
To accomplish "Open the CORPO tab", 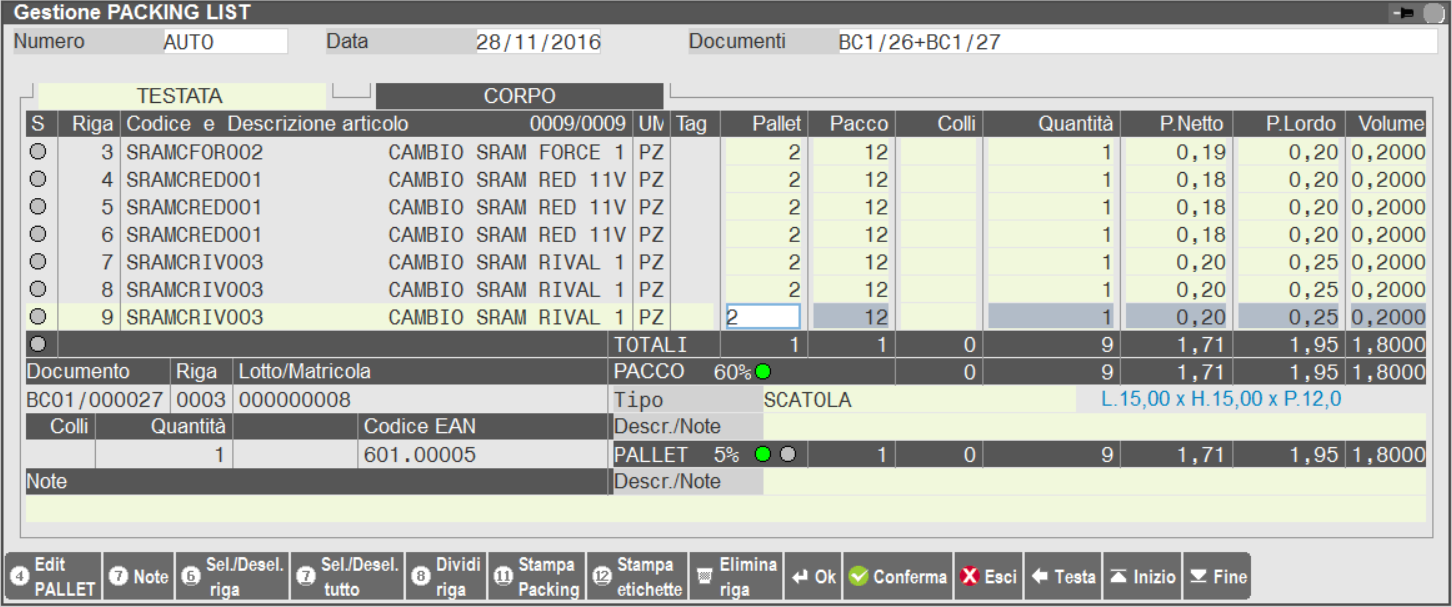I will pyautogui.click(x=519, y=96).
